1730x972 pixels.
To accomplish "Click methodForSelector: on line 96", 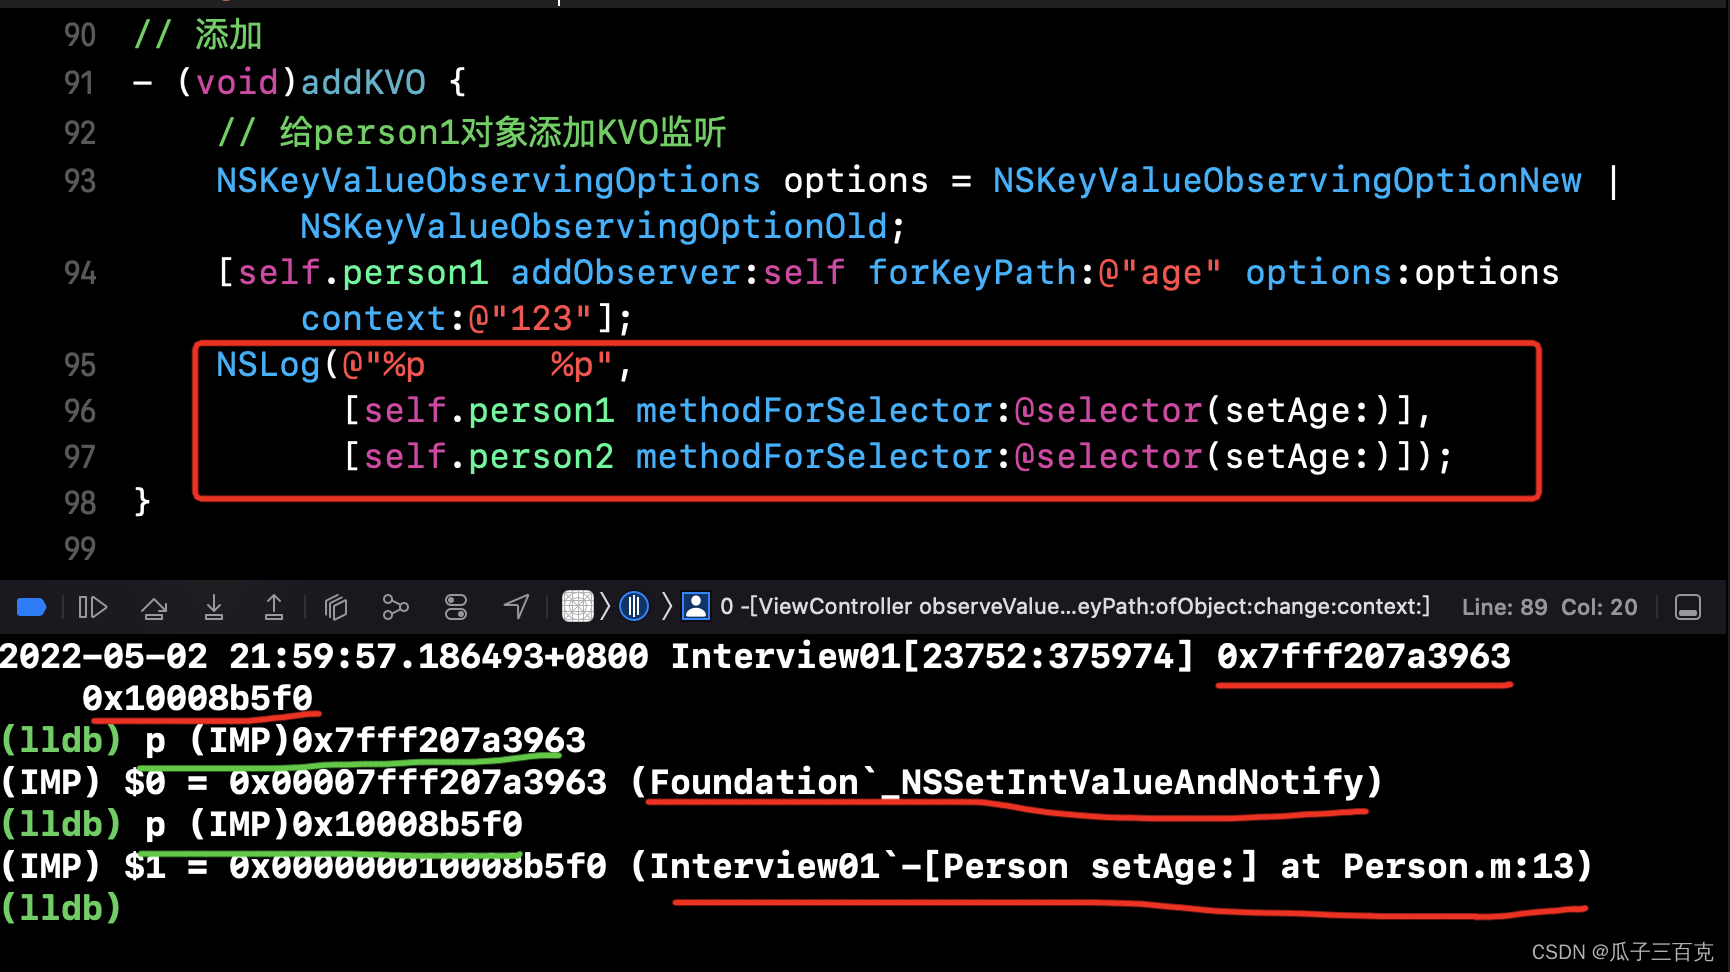I will pyautogui.click(x=824, y=410).
